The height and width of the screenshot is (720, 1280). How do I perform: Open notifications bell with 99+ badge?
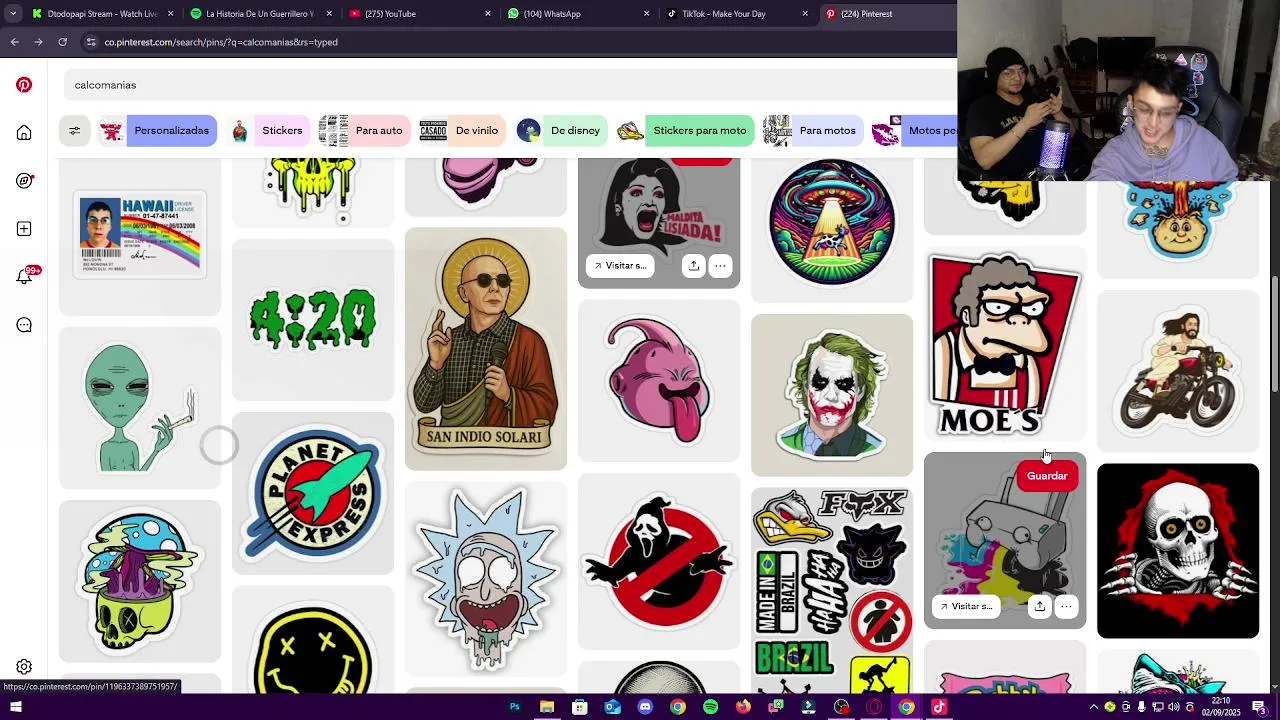pyautogui.click(x=26, y=276)
